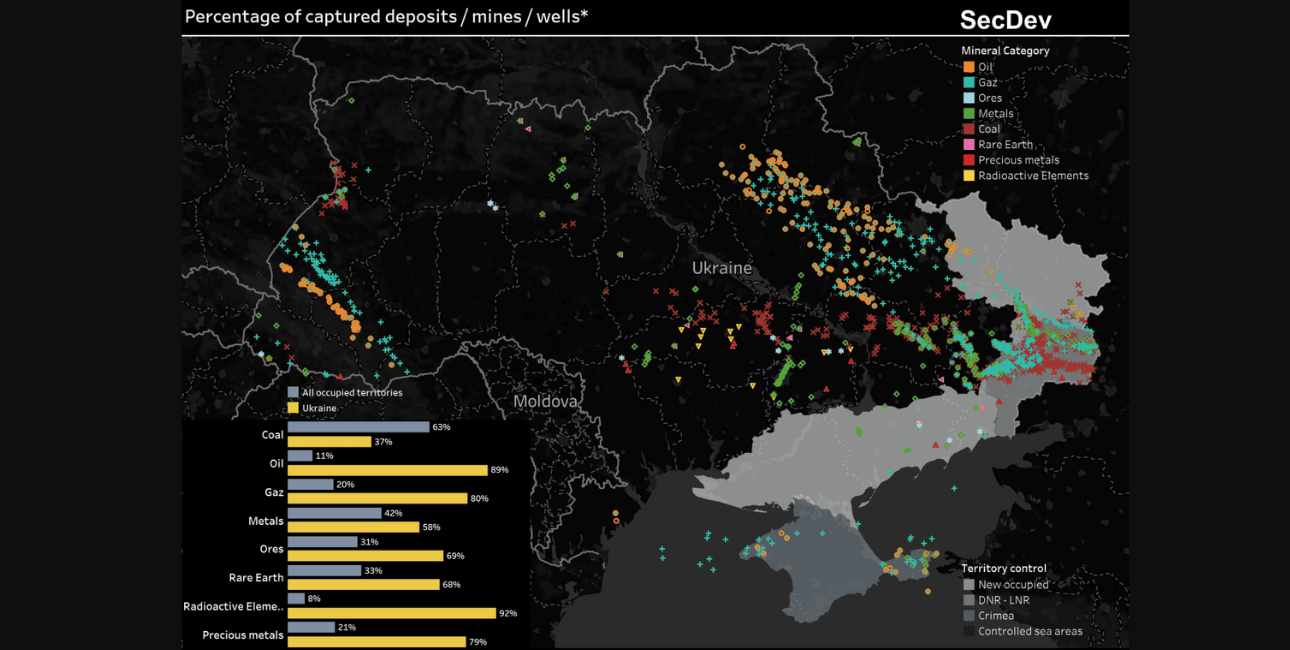Click the light blue Ores legend swatch
Image resolution: width=1290 pixels, height=650 pixels.
click(968, 98)
